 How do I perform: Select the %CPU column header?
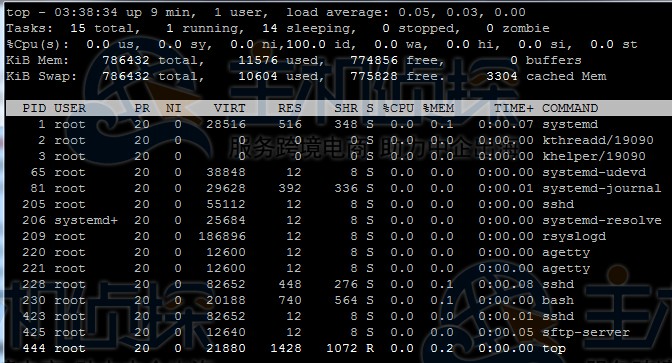[x=398, y=108]
